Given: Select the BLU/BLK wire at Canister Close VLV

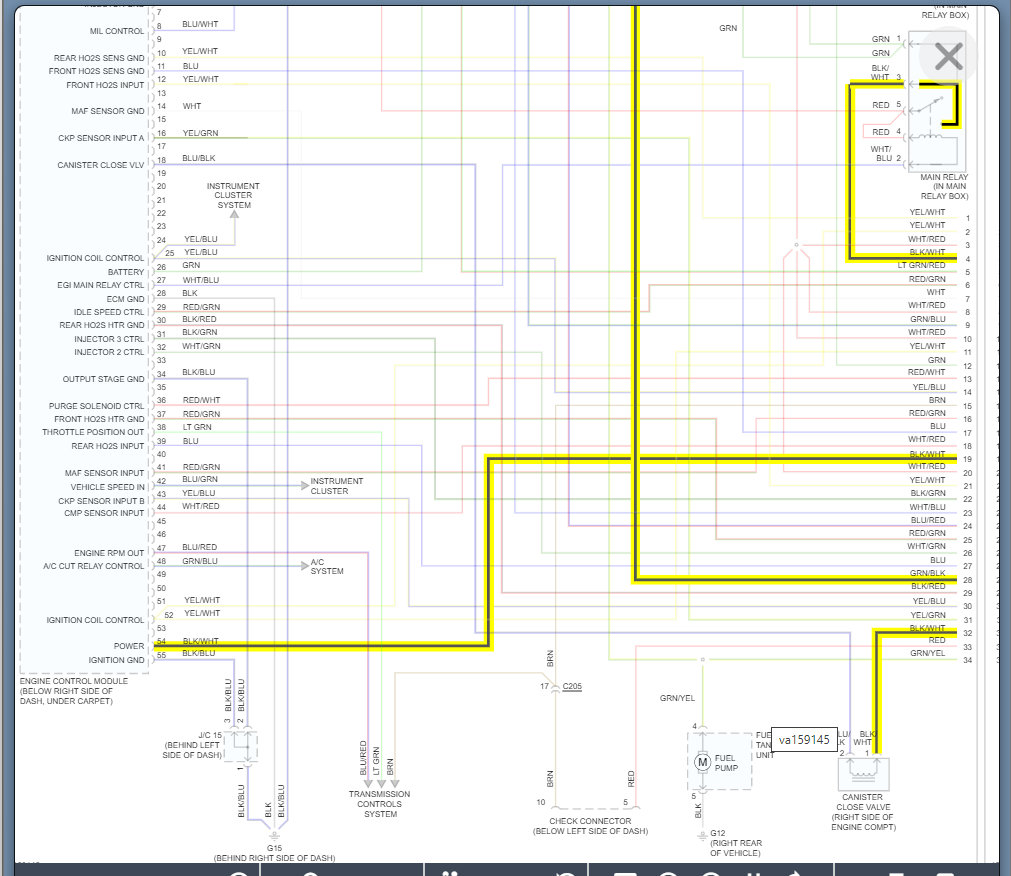Looking at the screenshot, I should (199, 158).
